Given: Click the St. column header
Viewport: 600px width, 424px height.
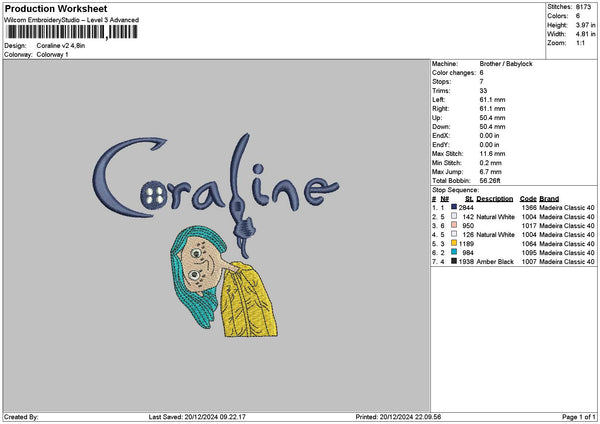Looking at the screenshot, I should [469, 199].
